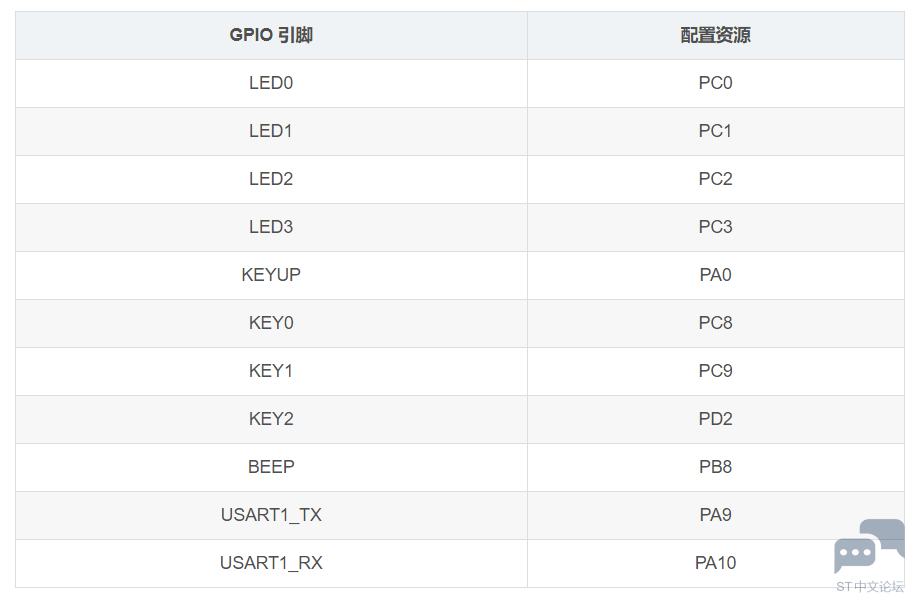Select the BEEP pin cell
Screen dimensions: 913x602
271,468
